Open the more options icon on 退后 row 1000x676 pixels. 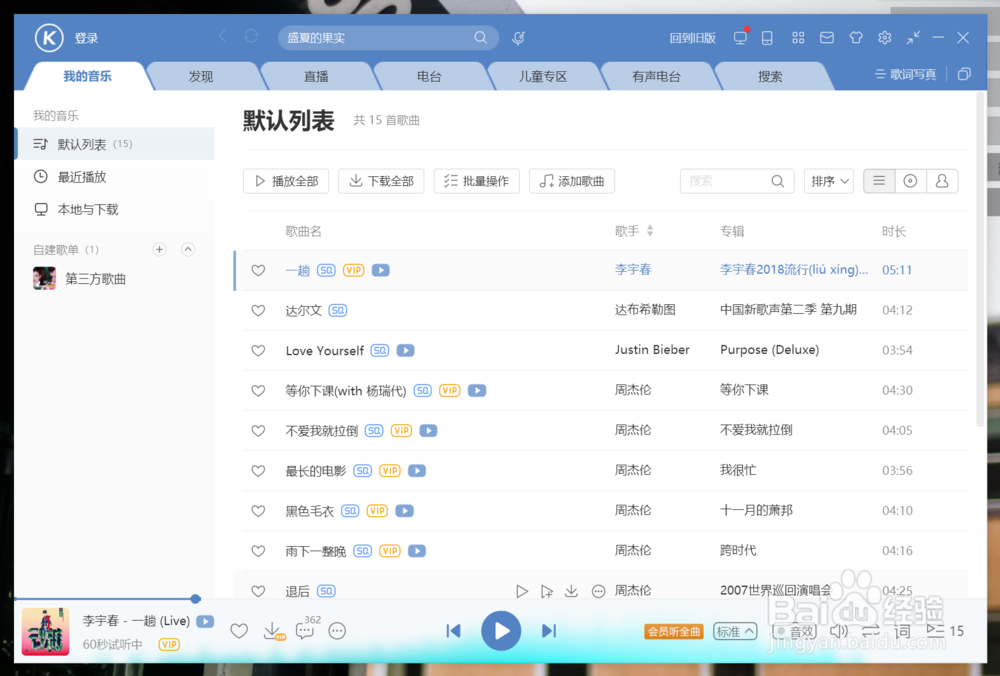click(598, 592)
